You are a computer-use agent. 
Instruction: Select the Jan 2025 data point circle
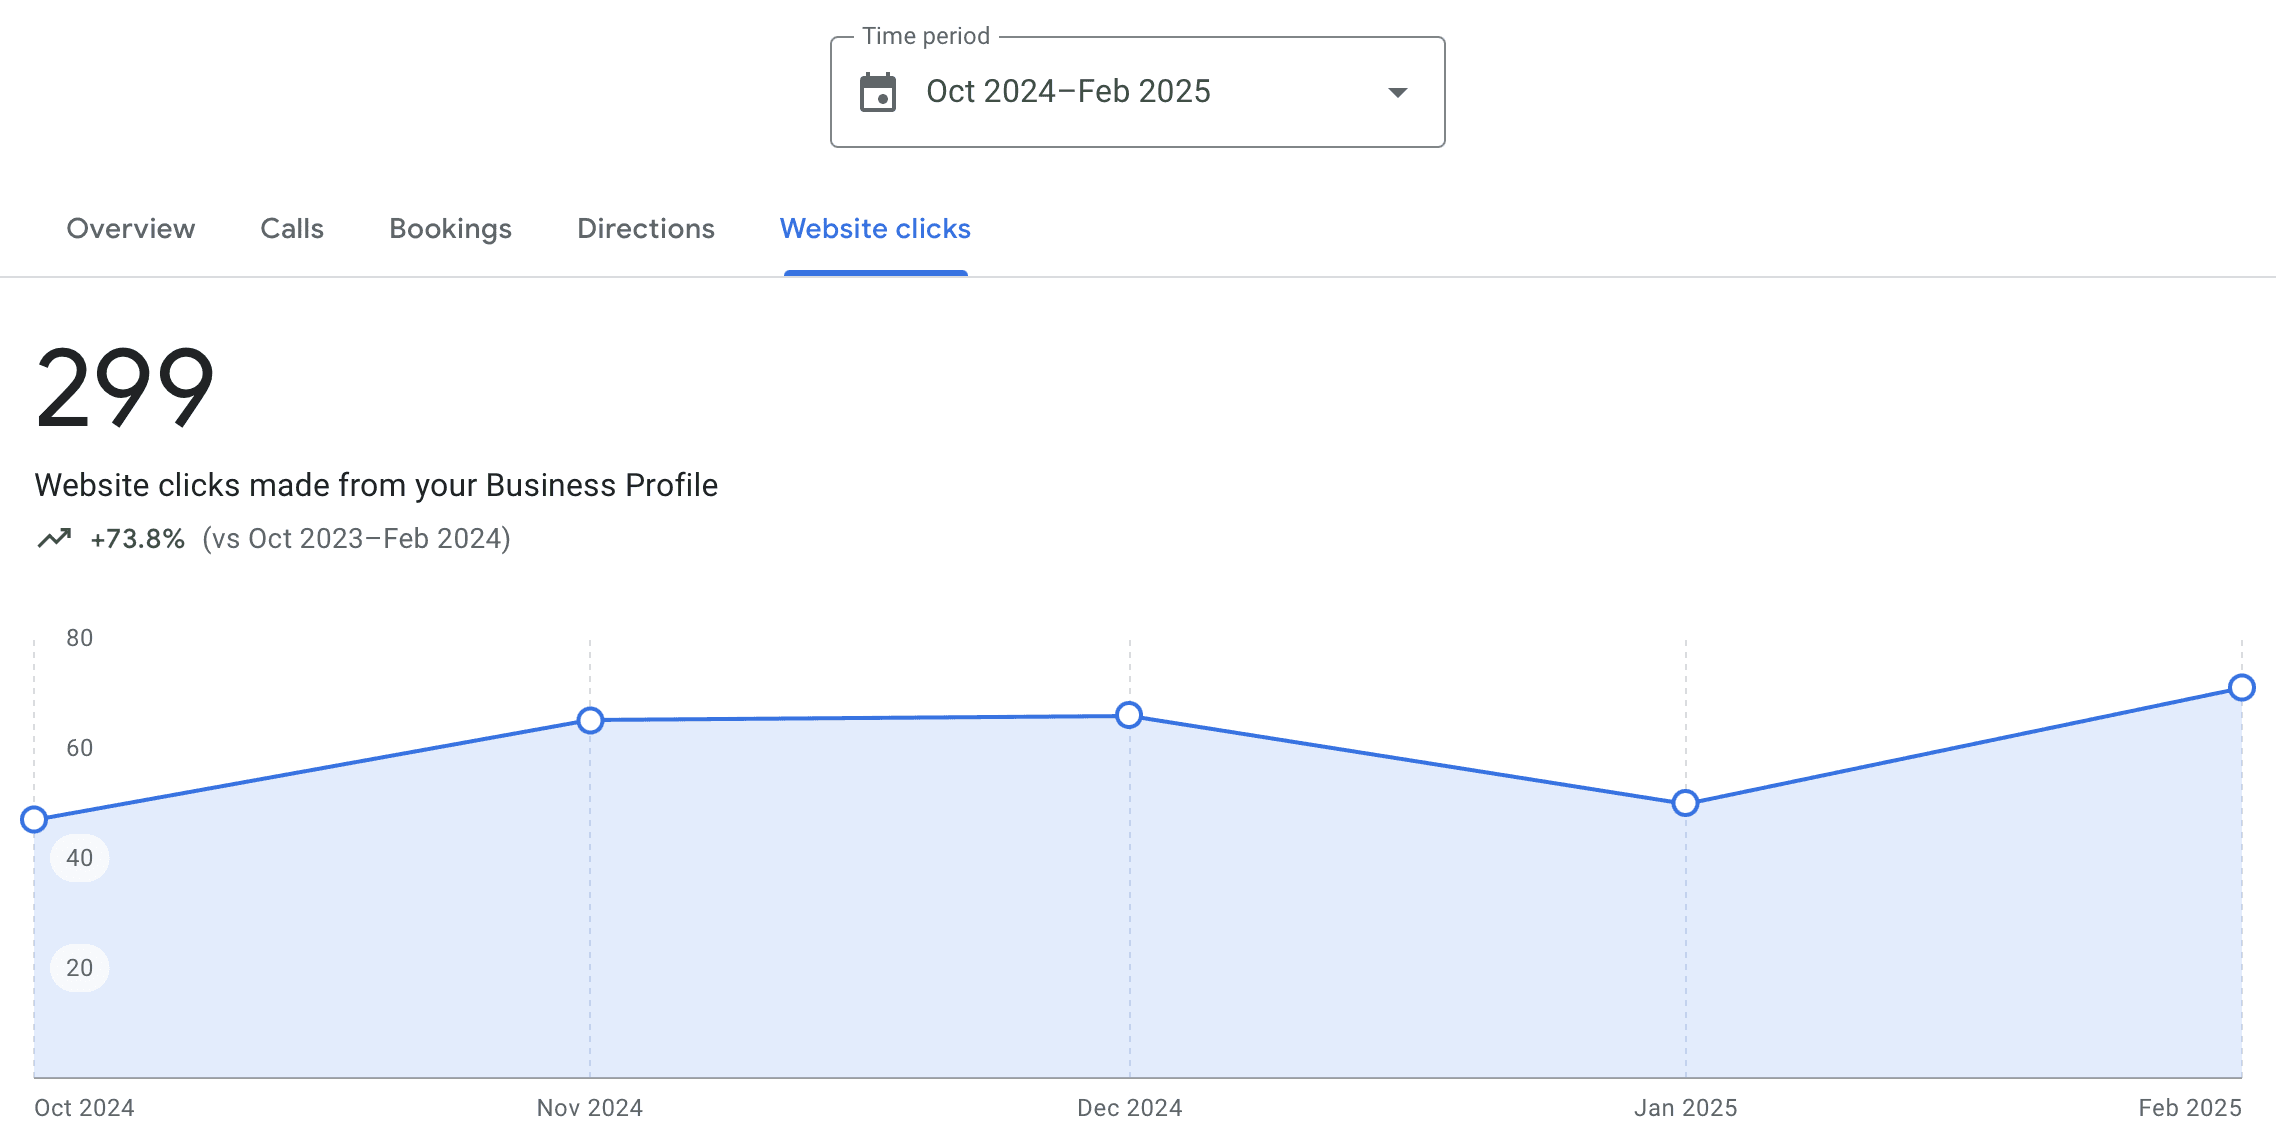coord(1685,803)
